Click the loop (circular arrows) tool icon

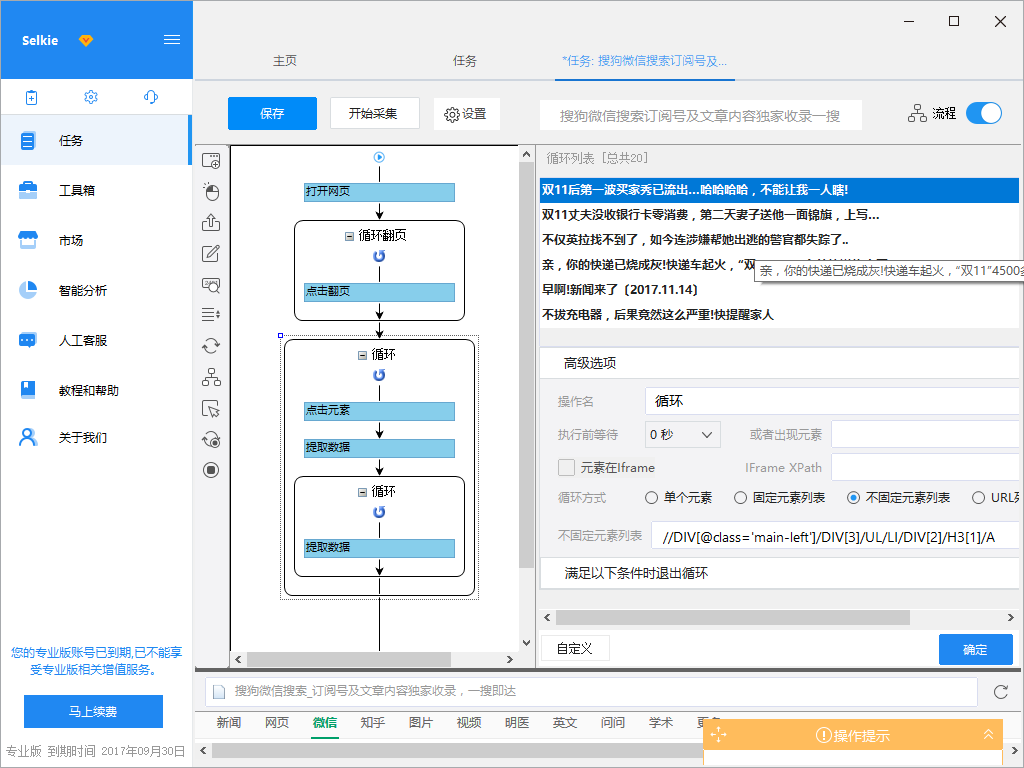click(211, 346)
